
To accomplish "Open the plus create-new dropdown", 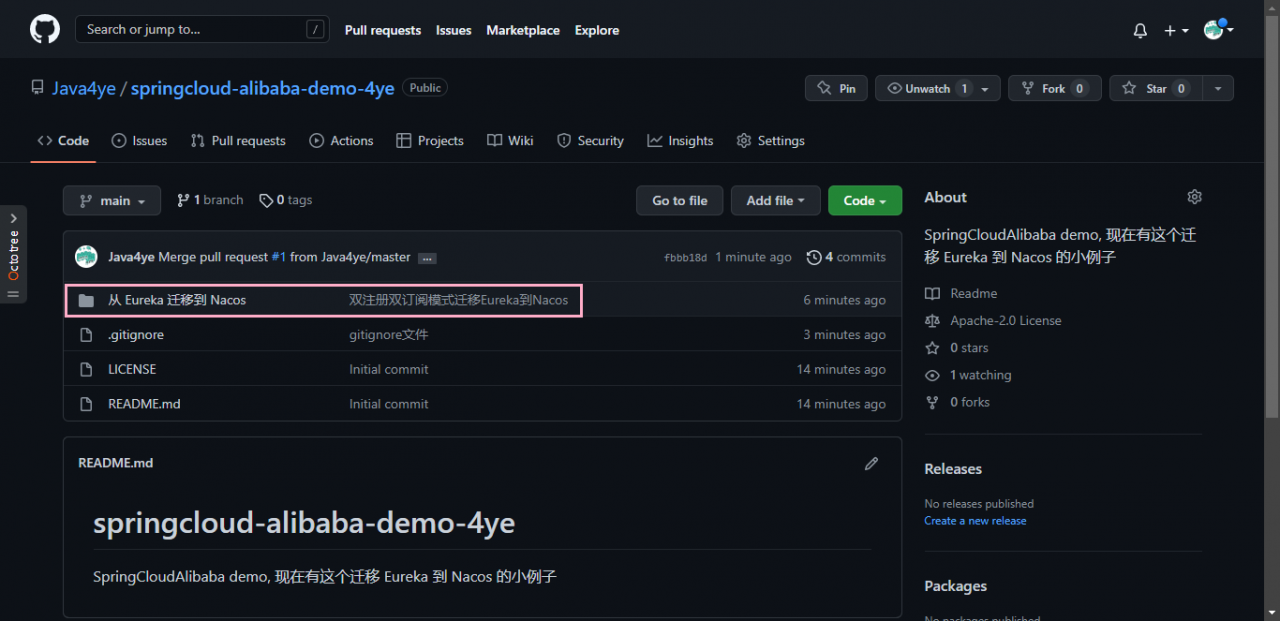I will click(1176, 31).
